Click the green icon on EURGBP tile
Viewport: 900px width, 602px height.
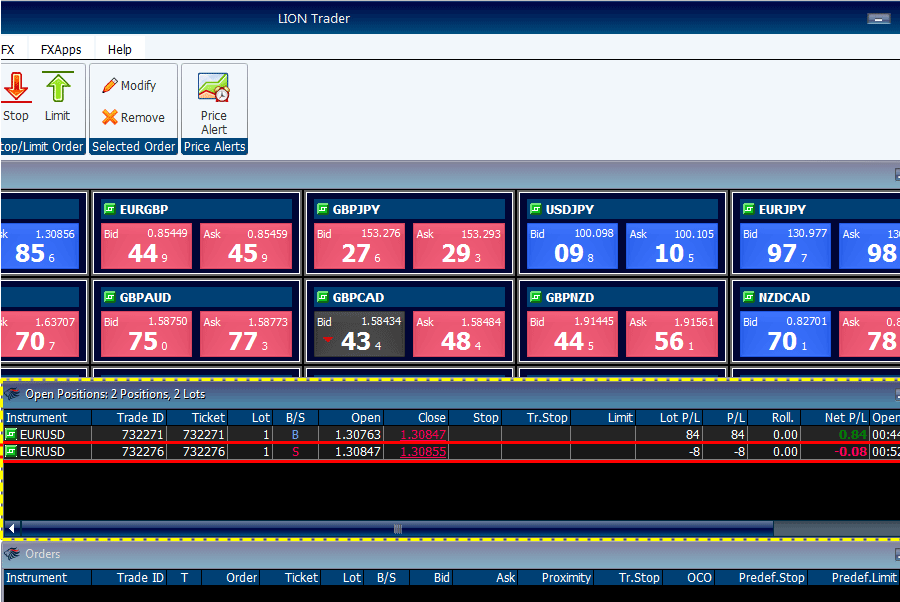click(x=109, y=209)
